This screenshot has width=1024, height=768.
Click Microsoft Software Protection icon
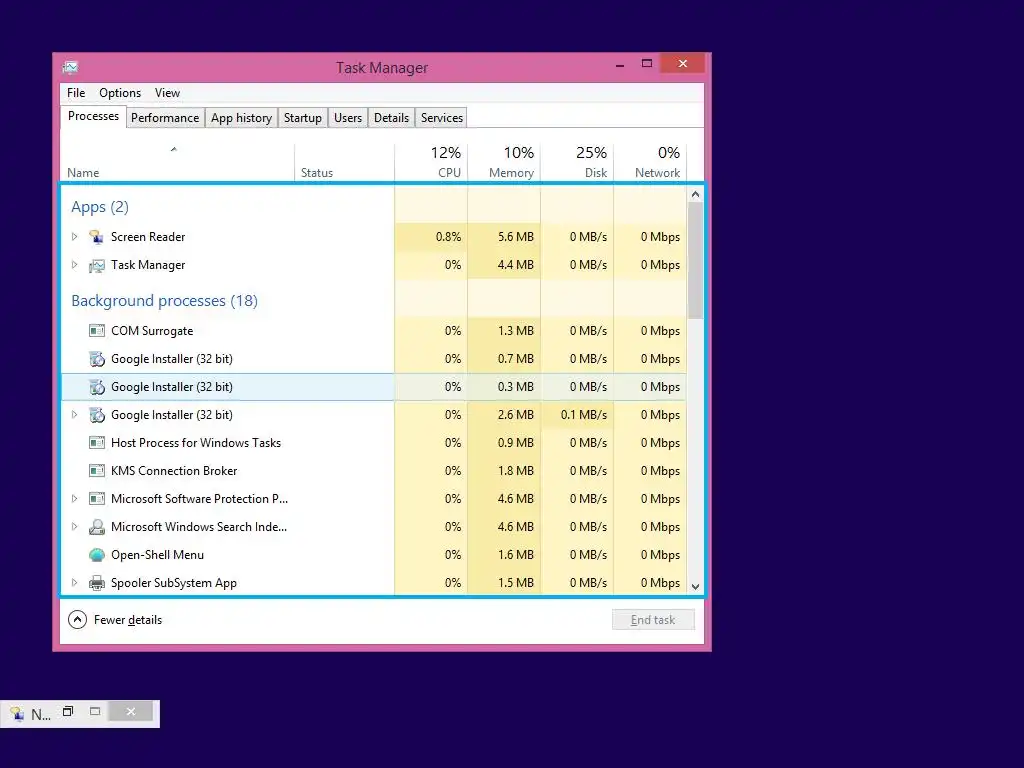click(x=97, y=499)
